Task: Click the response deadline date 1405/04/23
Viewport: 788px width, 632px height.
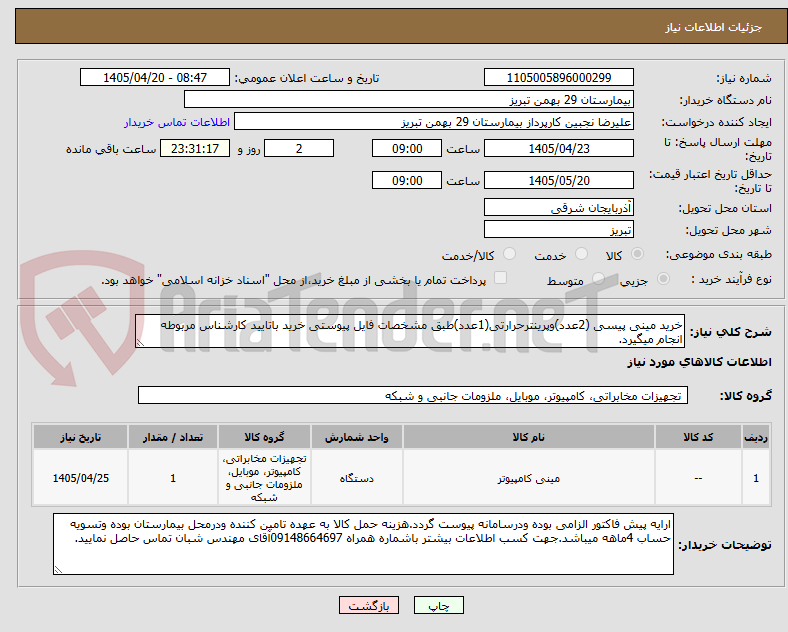Action: [559, 149]
